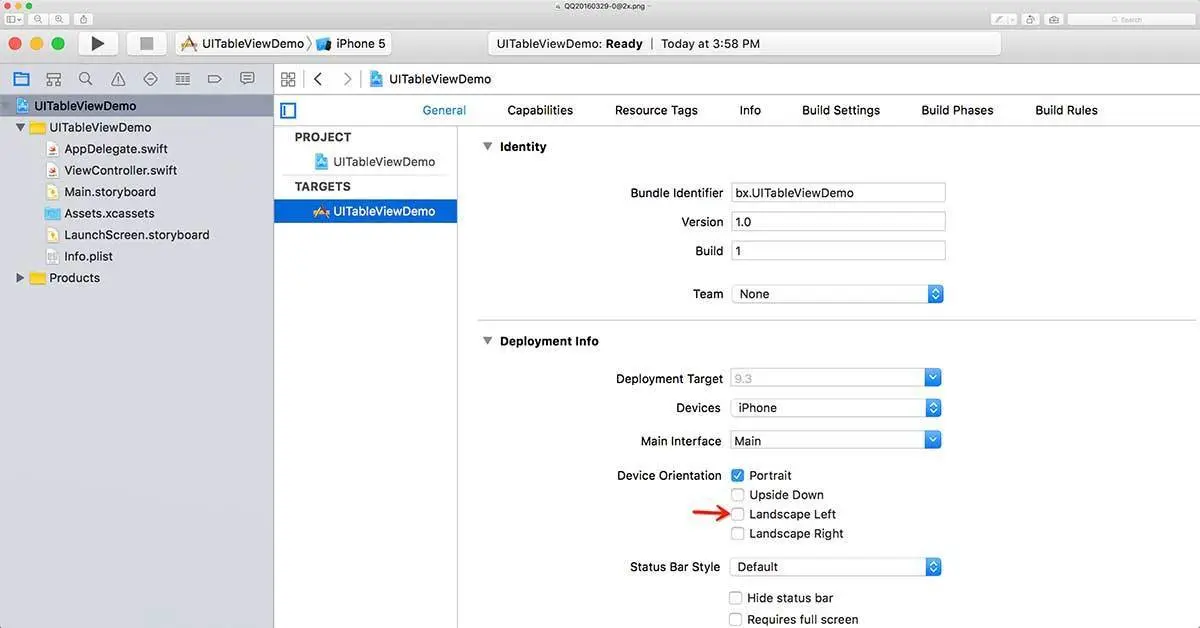
Task: Open the Build Settings tab
Action: [841, 110]
